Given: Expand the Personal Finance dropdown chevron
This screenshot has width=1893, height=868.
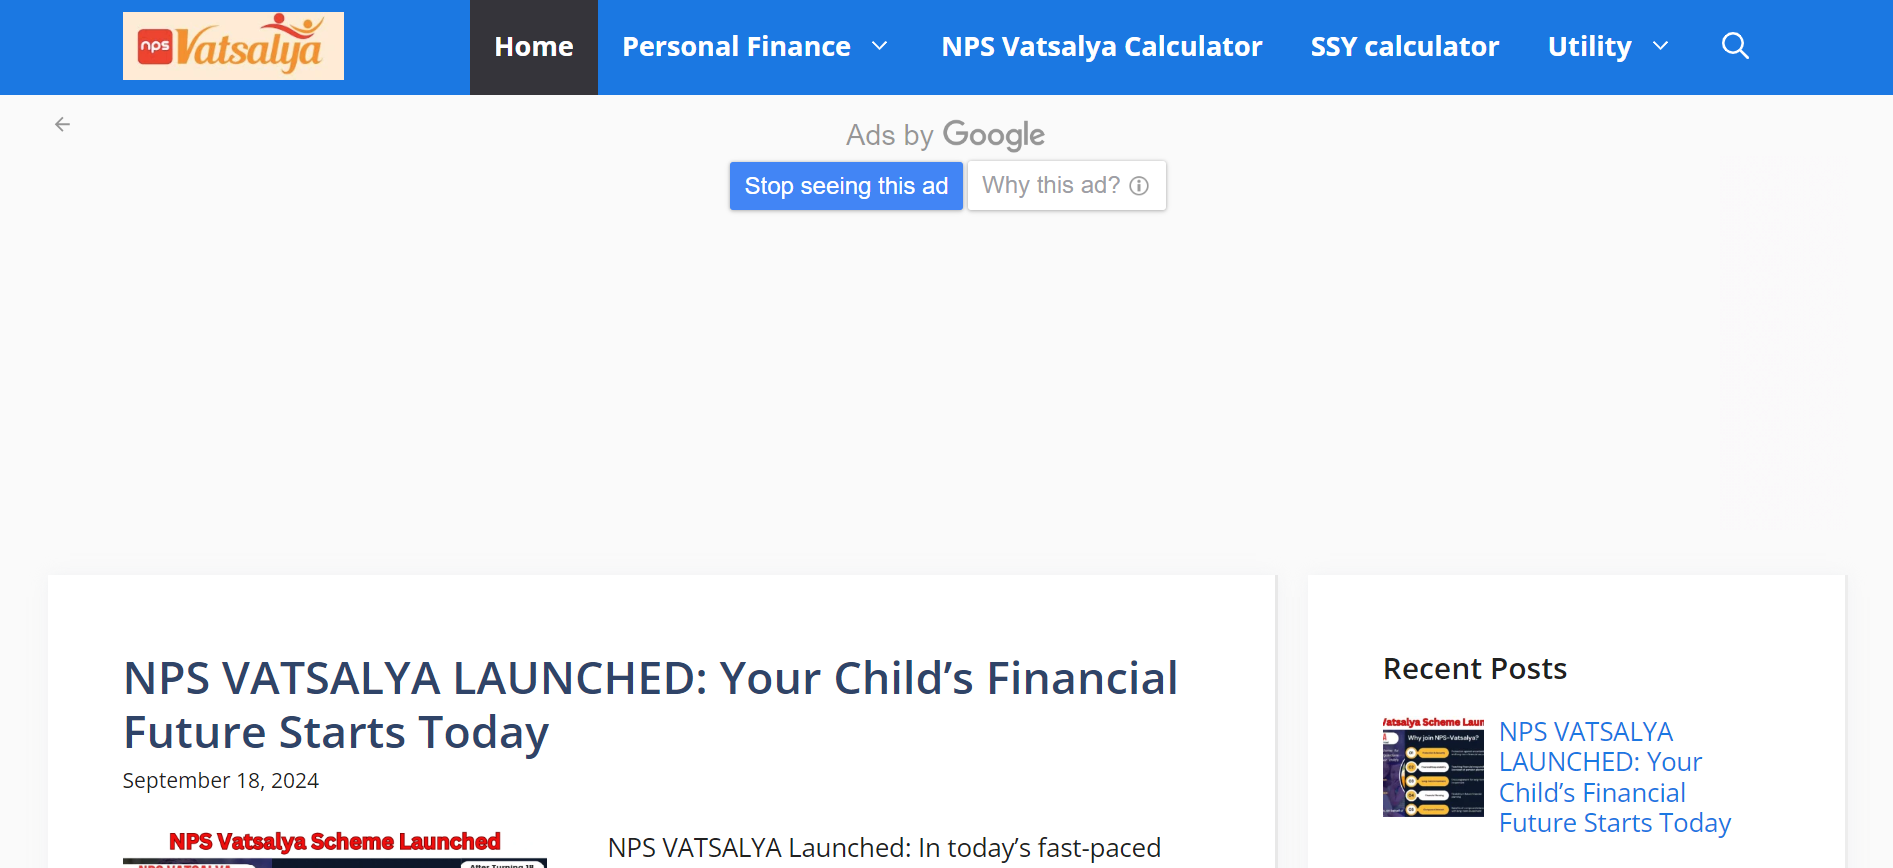Looking at the screenshot, I should 881,45.
